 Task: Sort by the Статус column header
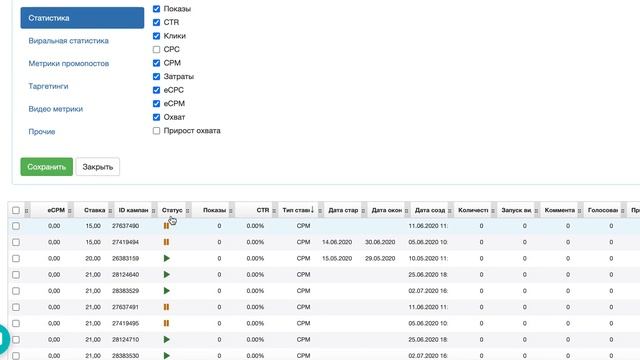click(172, 210)
